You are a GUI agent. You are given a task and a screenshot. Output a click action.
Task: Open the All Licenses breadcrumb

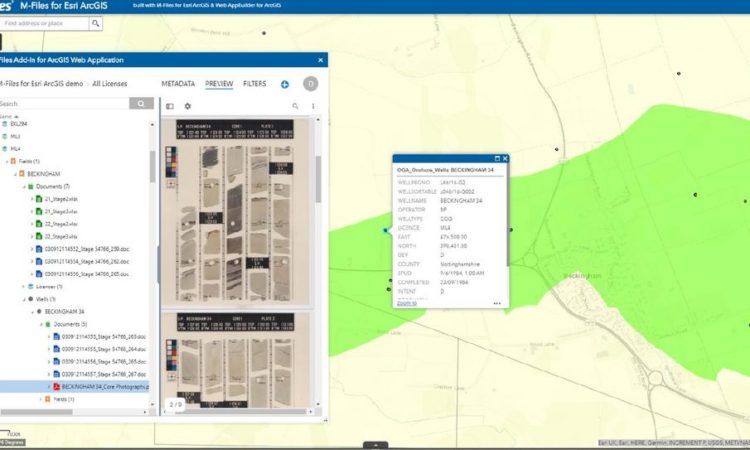click(x=110, y=84)
